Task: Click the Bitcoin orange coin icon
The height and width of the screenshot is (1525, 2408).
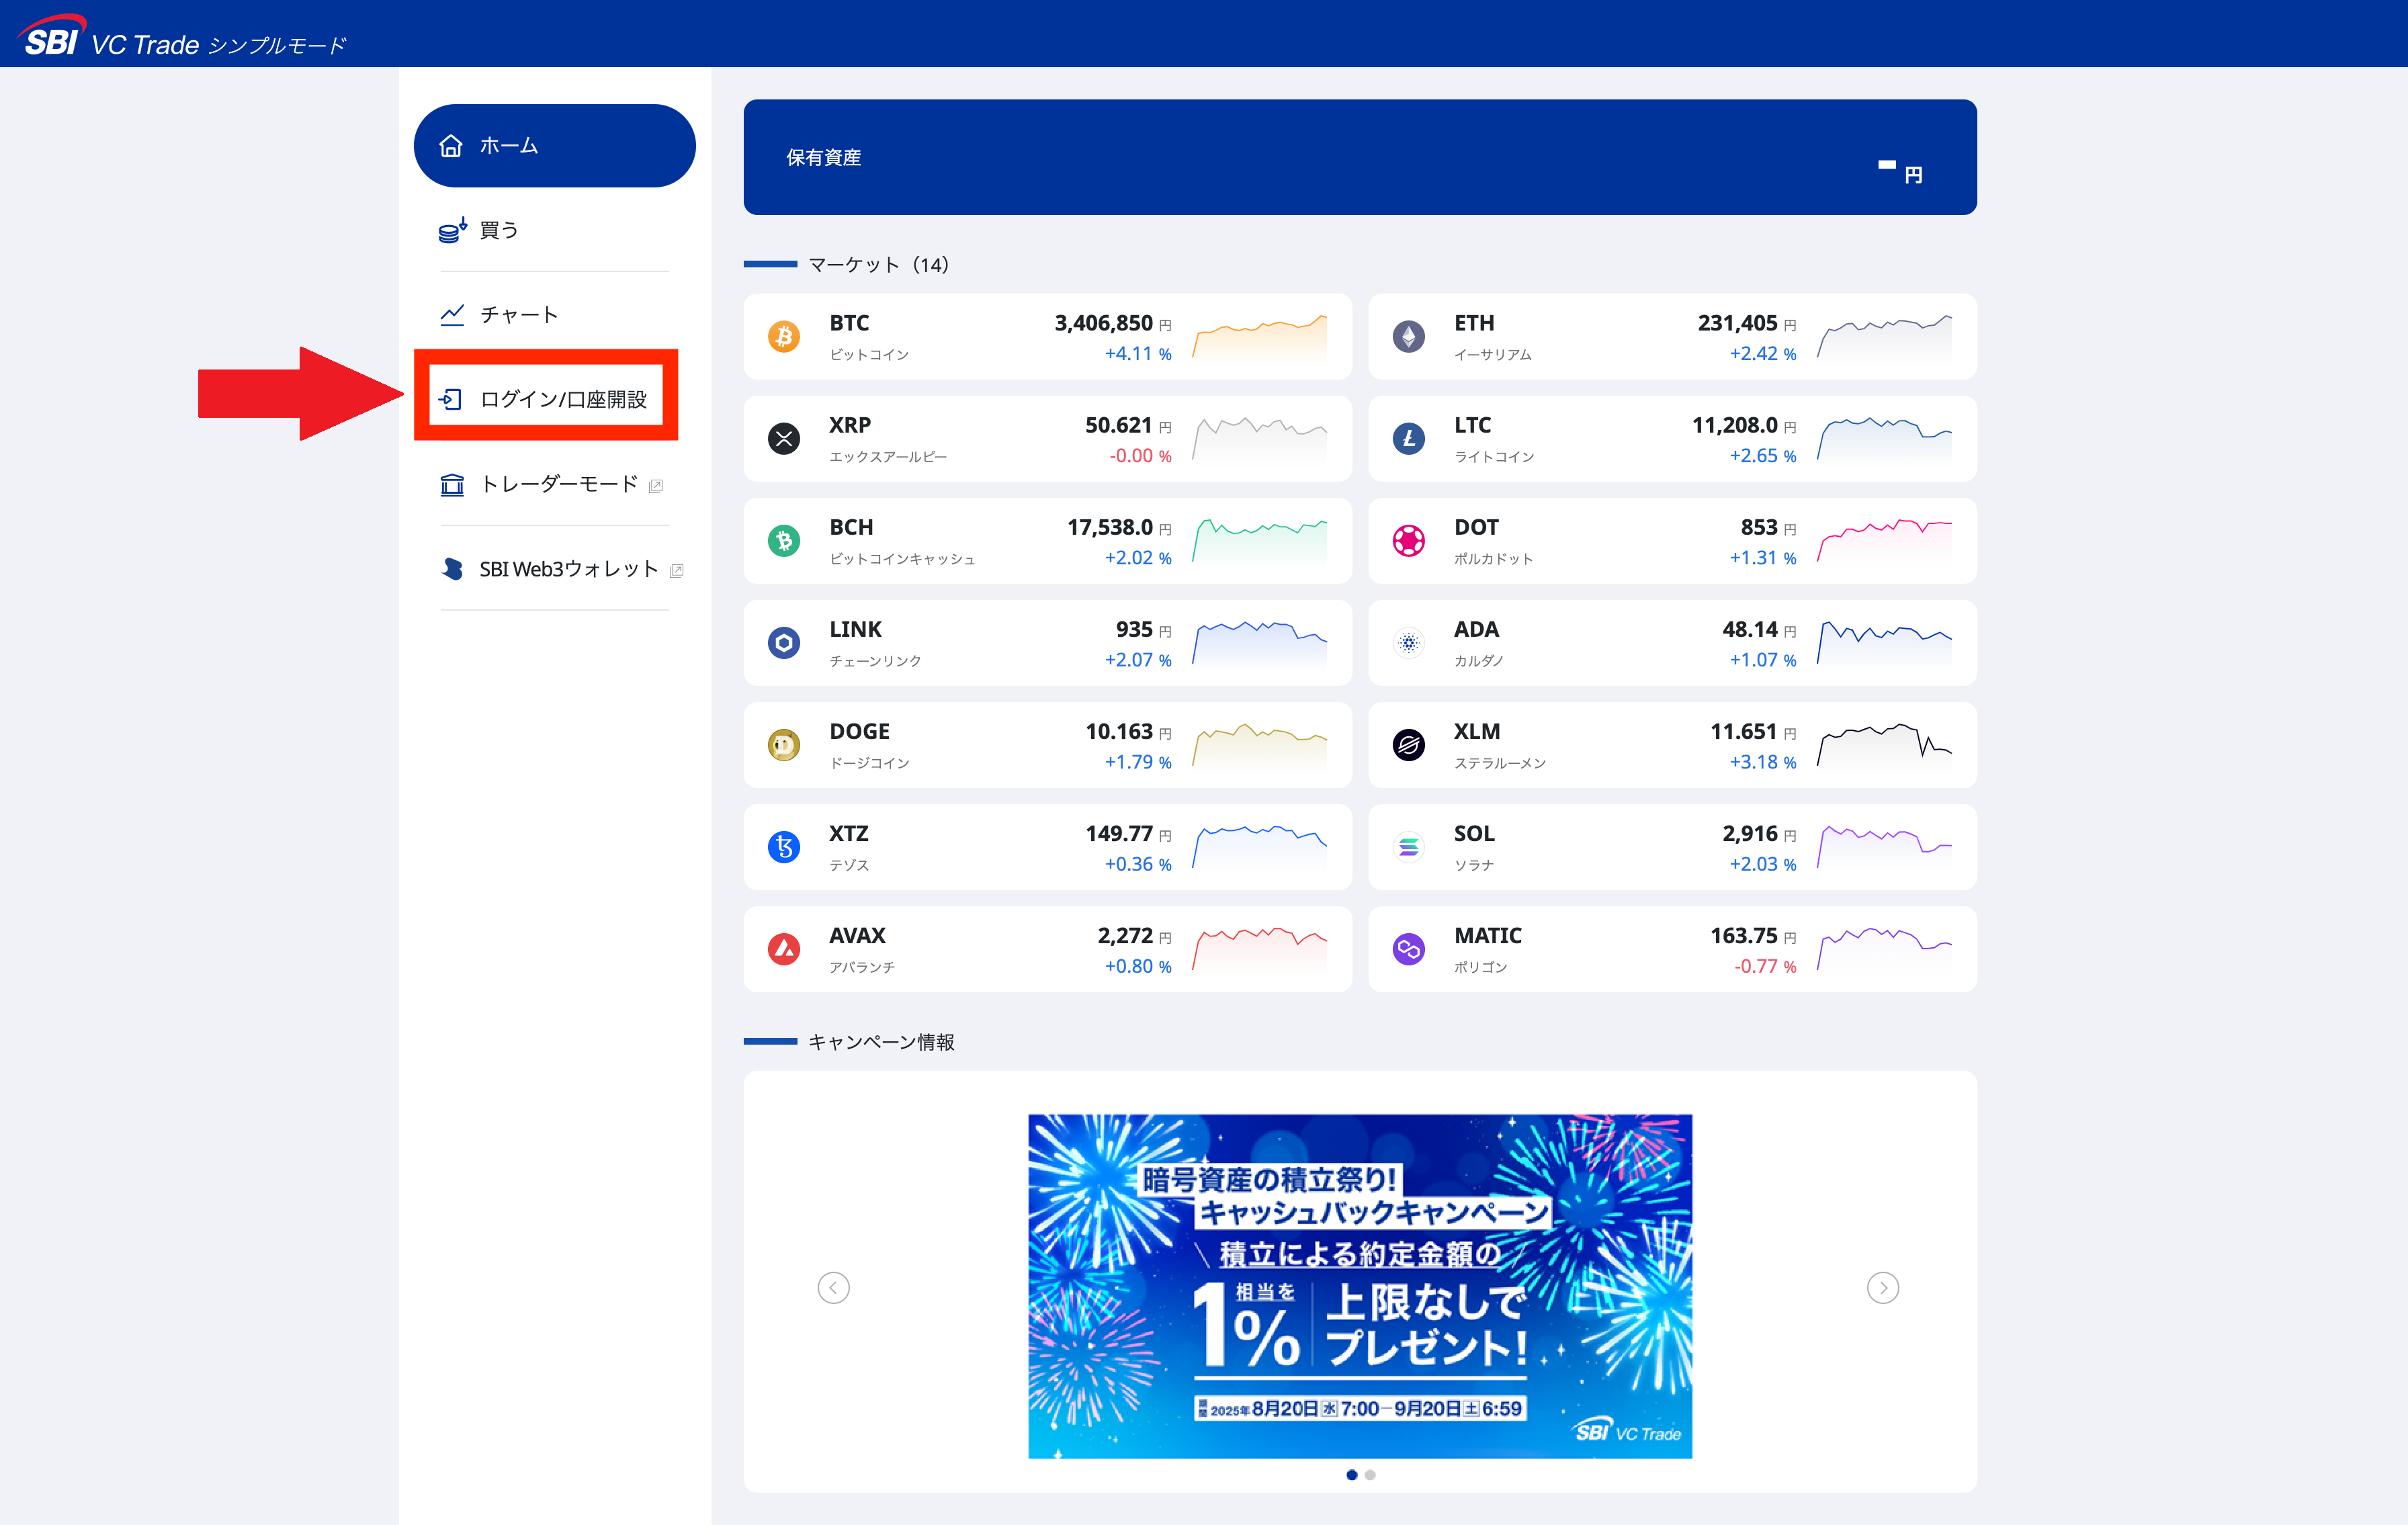Action: point(783,337)
